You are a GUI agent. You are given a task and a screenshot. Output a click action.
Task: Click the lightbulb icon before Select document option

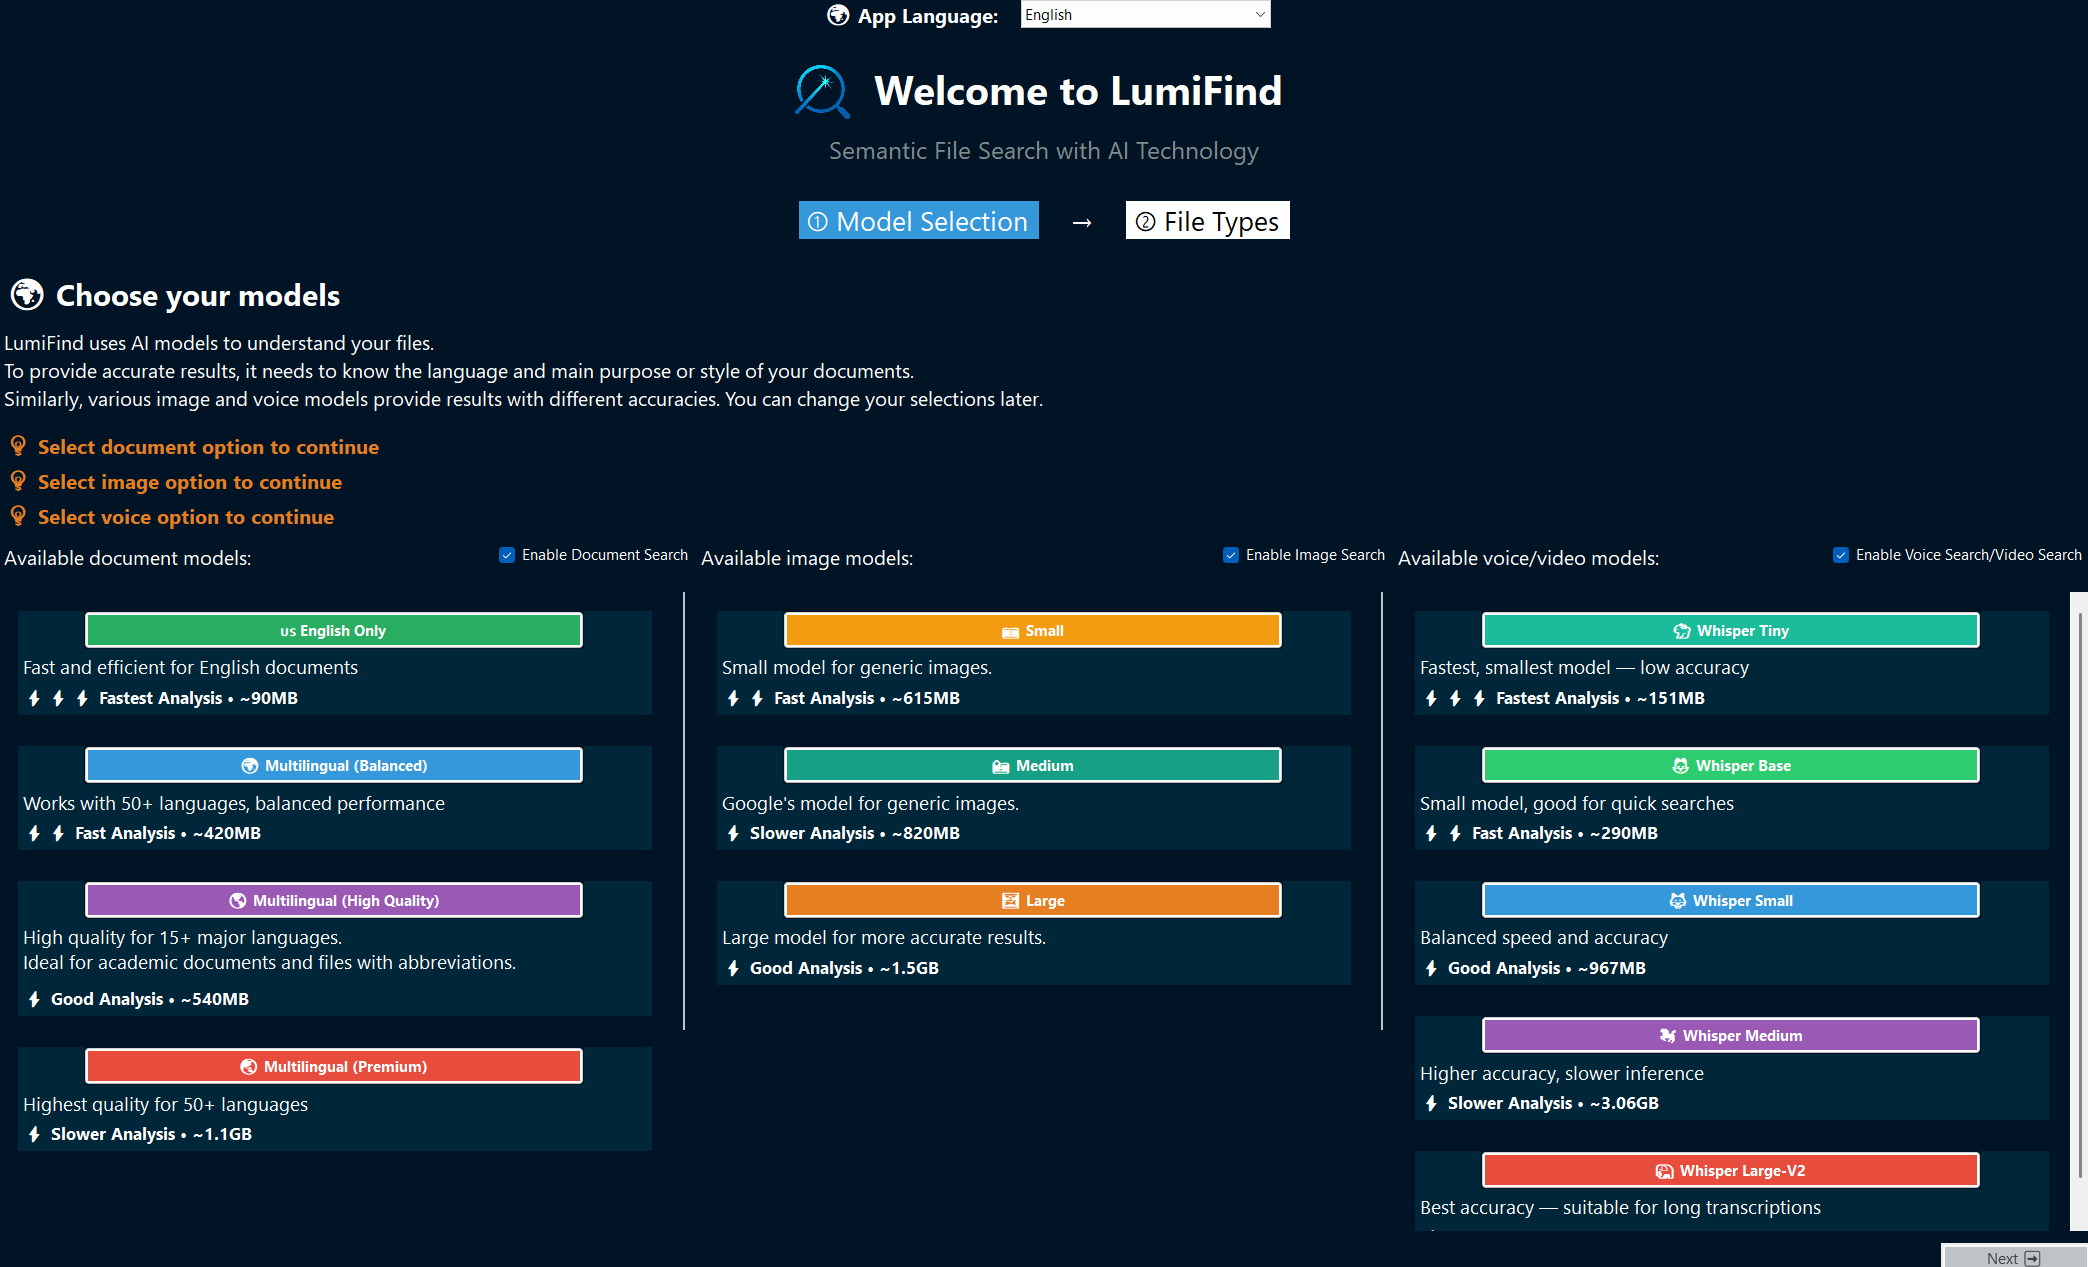(17, 445)
